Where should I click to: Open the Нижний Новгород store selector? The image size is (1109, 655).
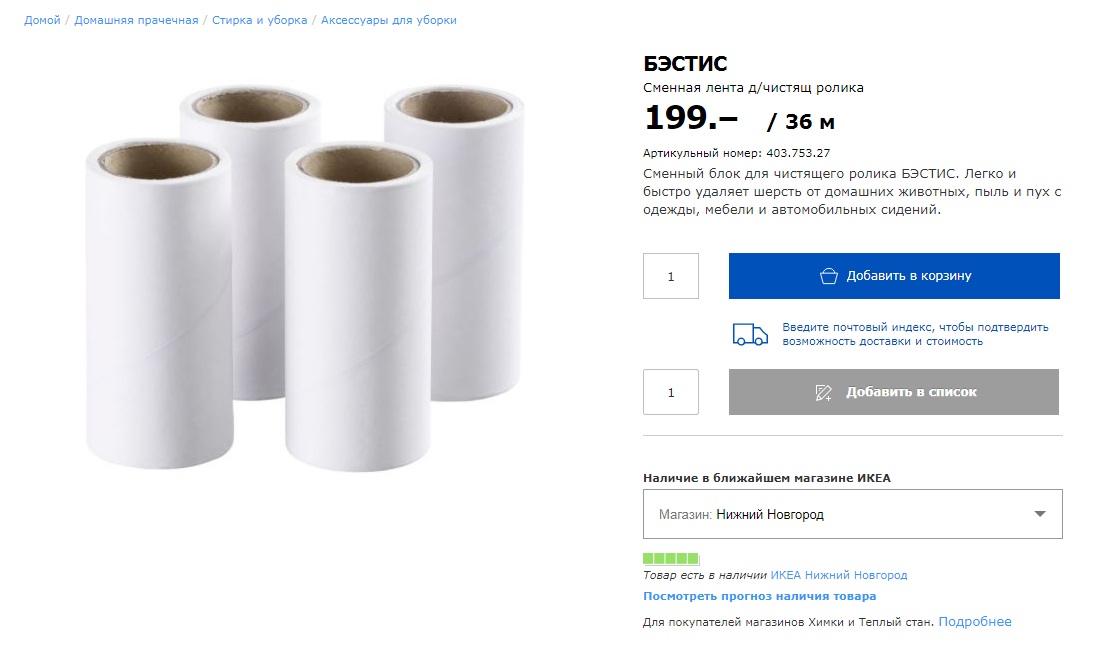[851, 514]
